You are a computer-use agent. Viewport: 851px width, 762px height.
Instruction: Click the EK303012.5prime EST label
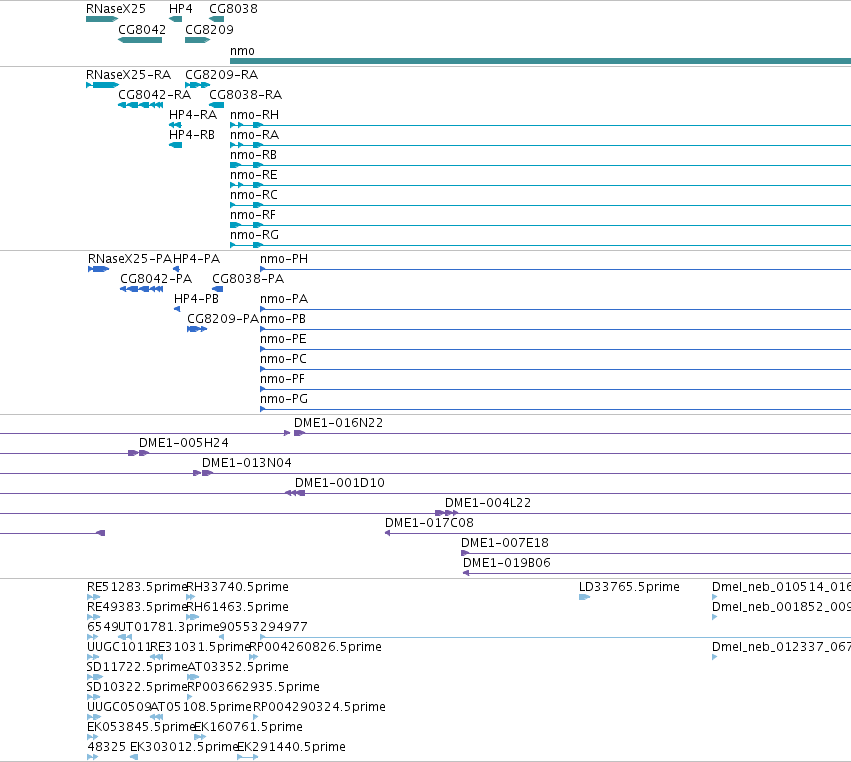pos(184,747)
